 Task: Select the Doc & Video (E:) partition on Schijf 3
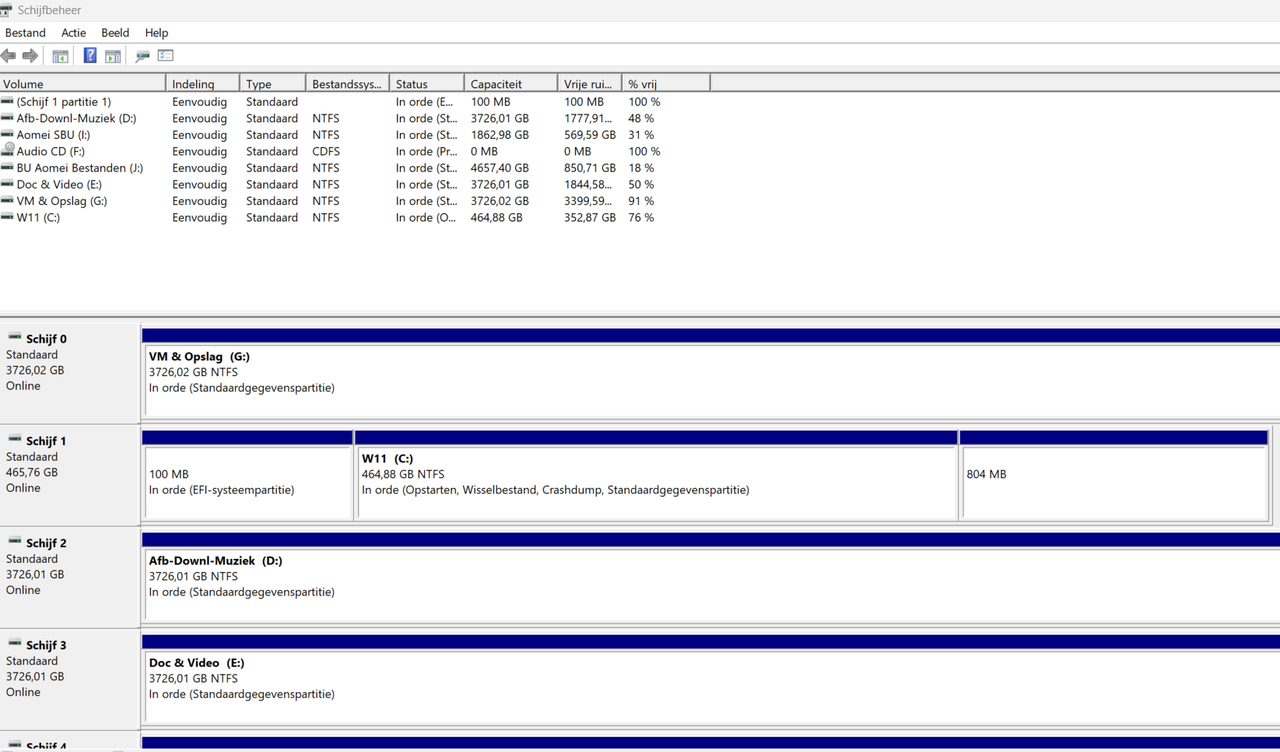(711, 686)
